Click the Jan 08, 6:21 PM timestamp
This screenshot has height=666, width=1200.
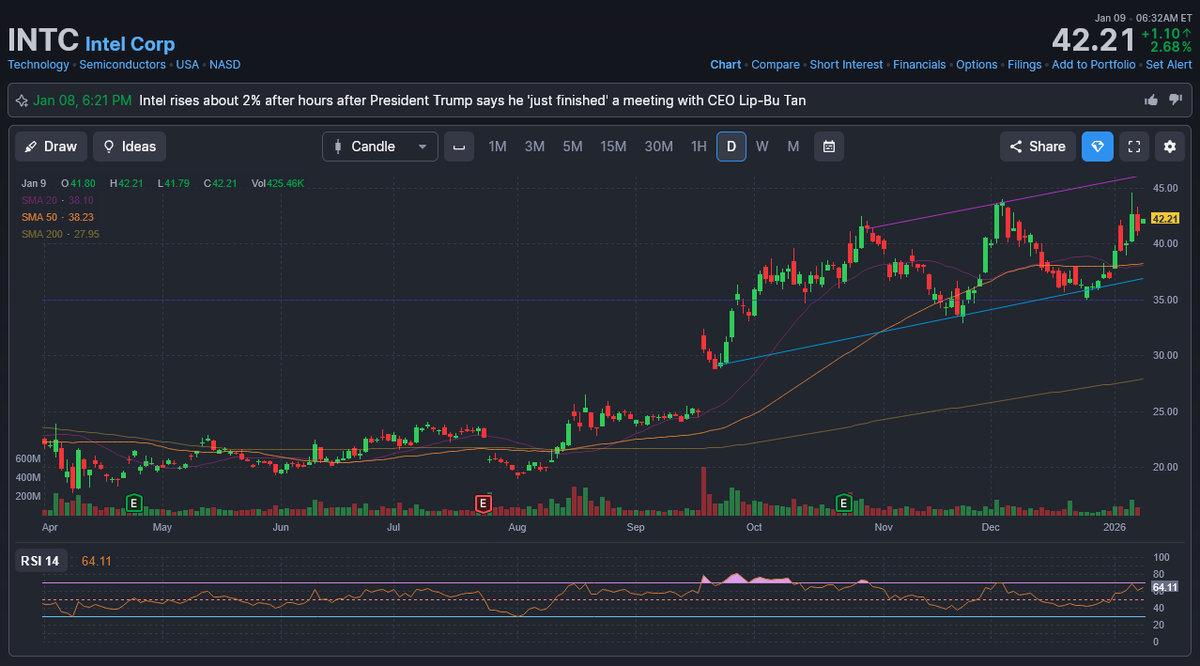pos(82,100)
